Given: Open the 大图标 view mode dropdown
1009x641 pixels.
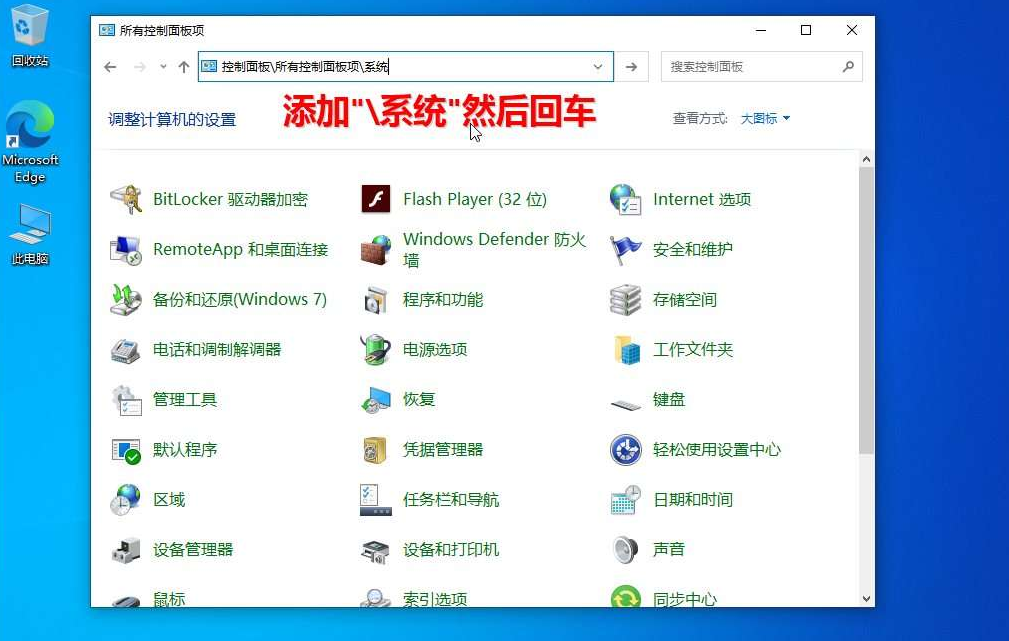Looking at the screenshot, I should pos(765,118).
